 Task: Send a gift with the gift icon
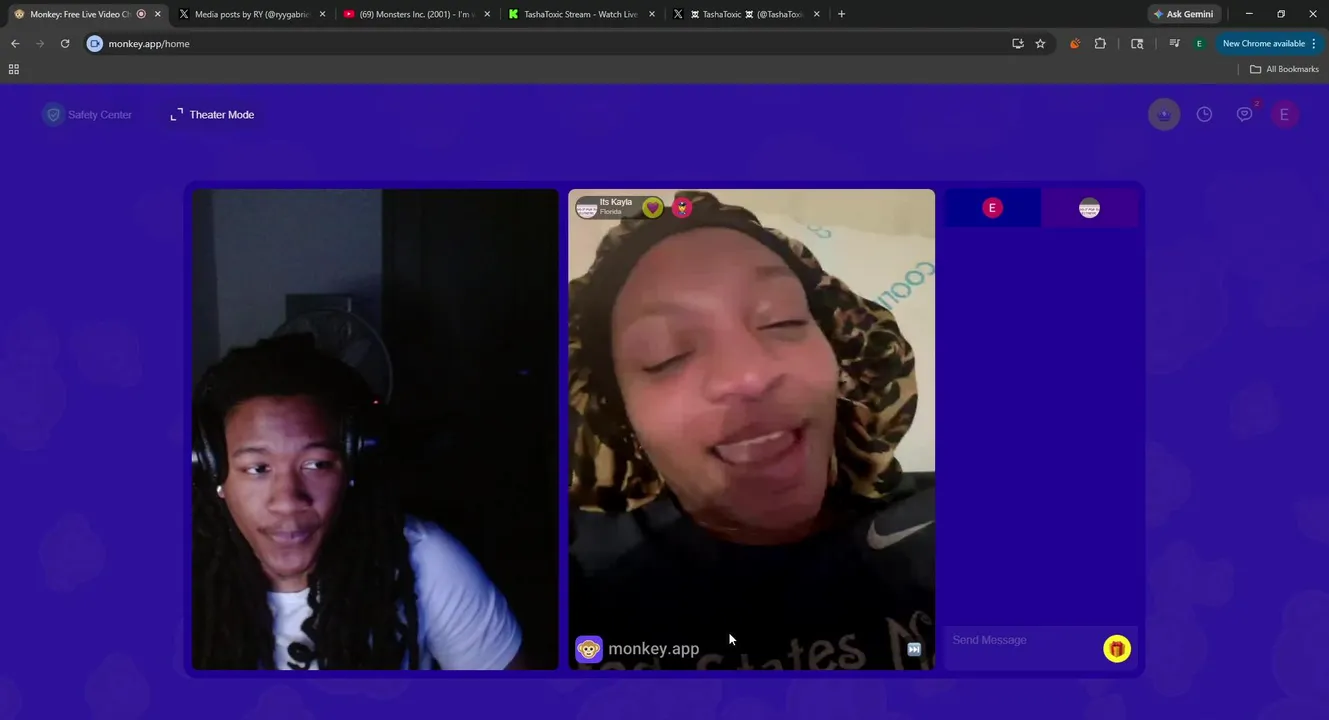tap(1117, 649)
